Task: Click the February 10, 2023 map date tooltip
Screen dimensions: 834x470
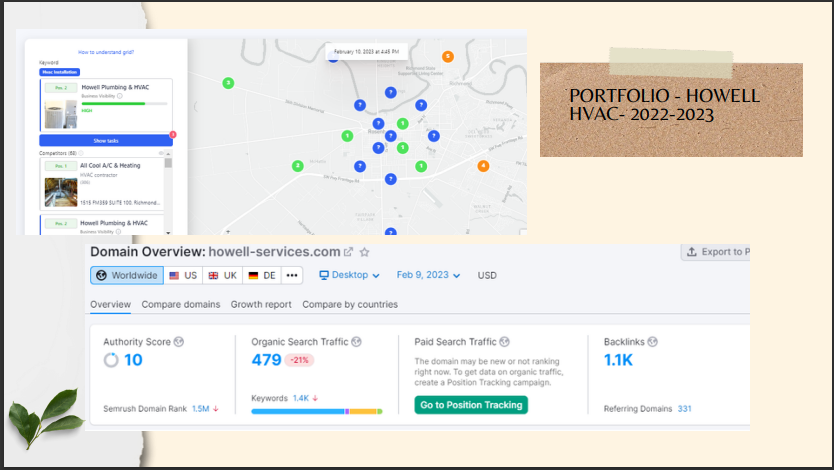Action: tap(366, 52)
